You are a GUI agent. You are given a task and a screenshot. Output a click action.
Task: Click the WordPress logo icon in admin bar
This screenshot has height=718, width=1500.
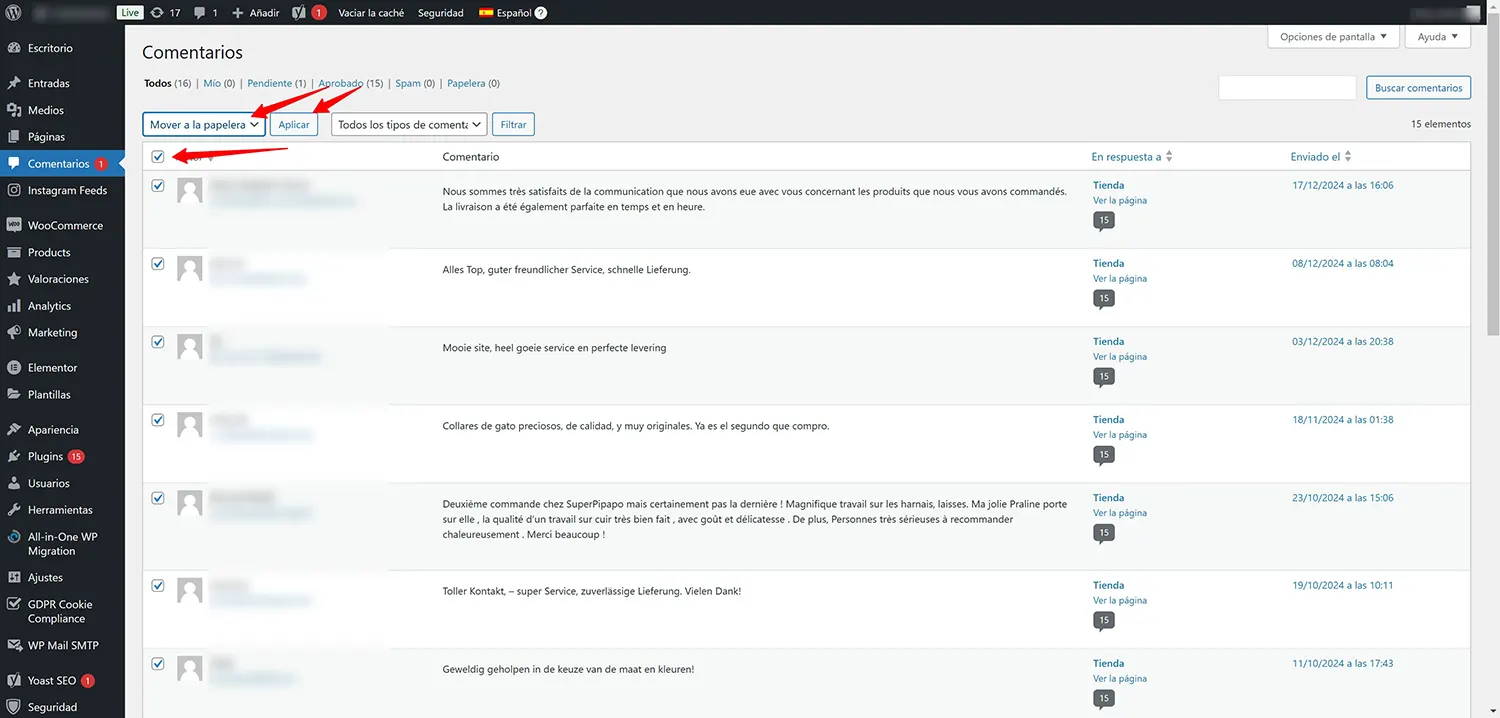pos(14,13)
